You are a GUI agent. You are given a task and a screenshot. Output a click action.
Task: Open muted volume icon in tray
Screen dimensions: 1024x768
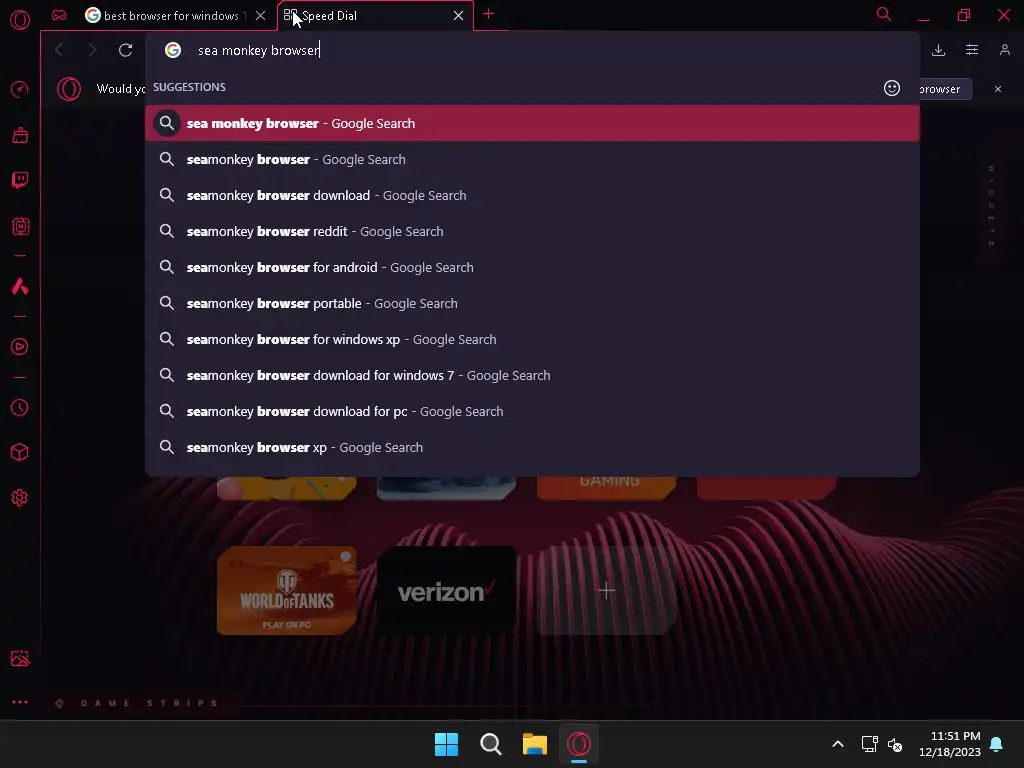point(895,744)
